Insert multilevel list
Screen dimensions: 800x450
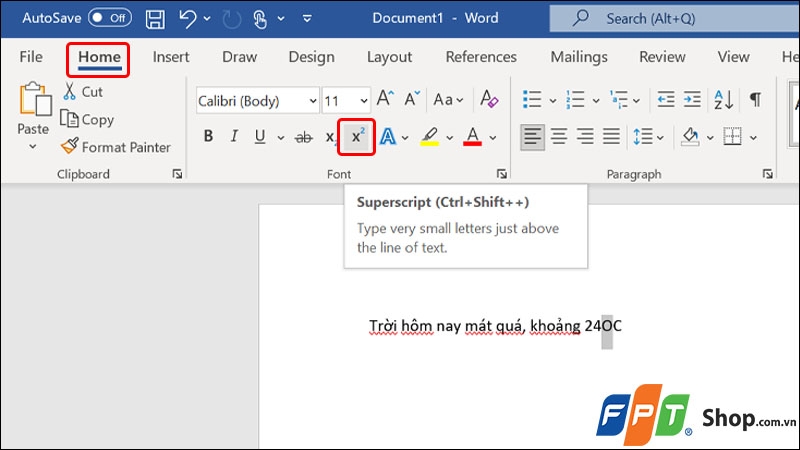click(x=618, y=99)
